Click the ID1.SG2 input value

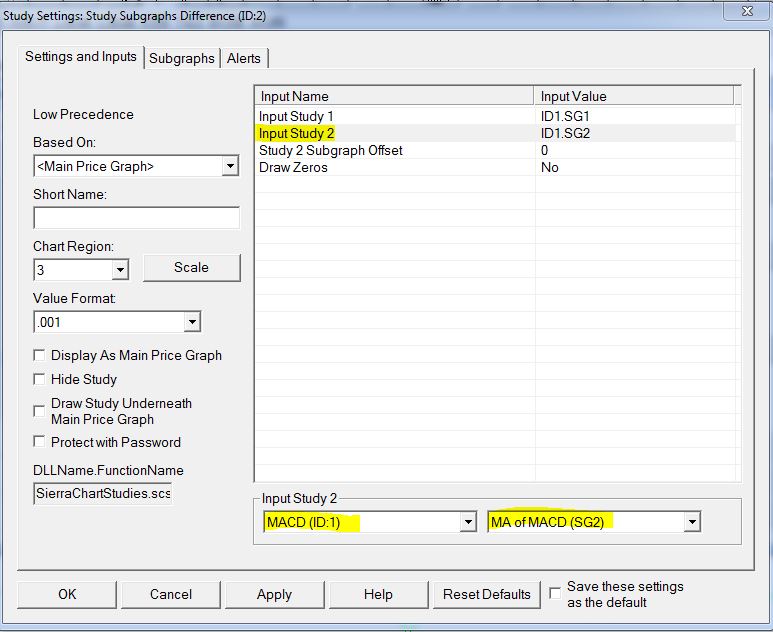tap(565, 134)
